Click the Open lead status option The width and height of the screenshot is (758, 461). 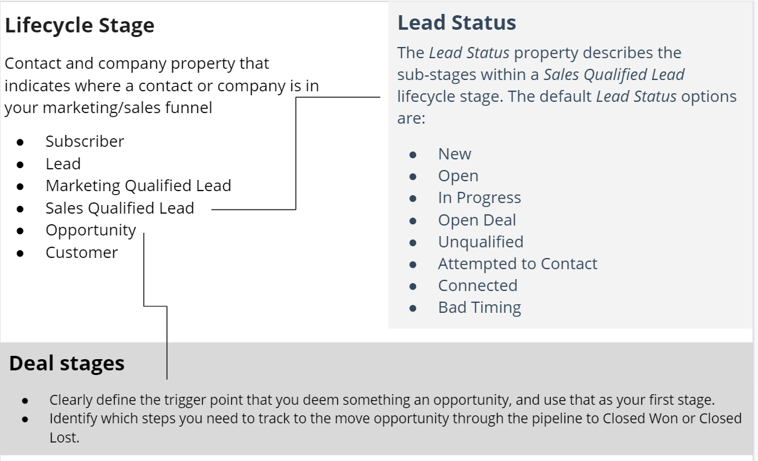point(458,176)
